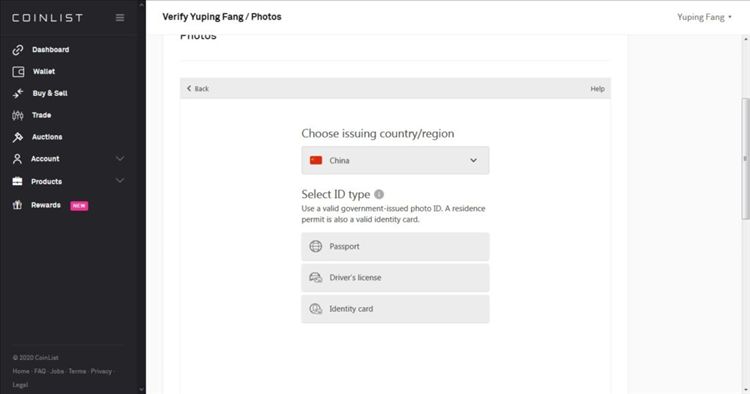Click the page's vertical scrollbar thumb
The height and width of the screenshot is (394, 750).
click(745, 158)
